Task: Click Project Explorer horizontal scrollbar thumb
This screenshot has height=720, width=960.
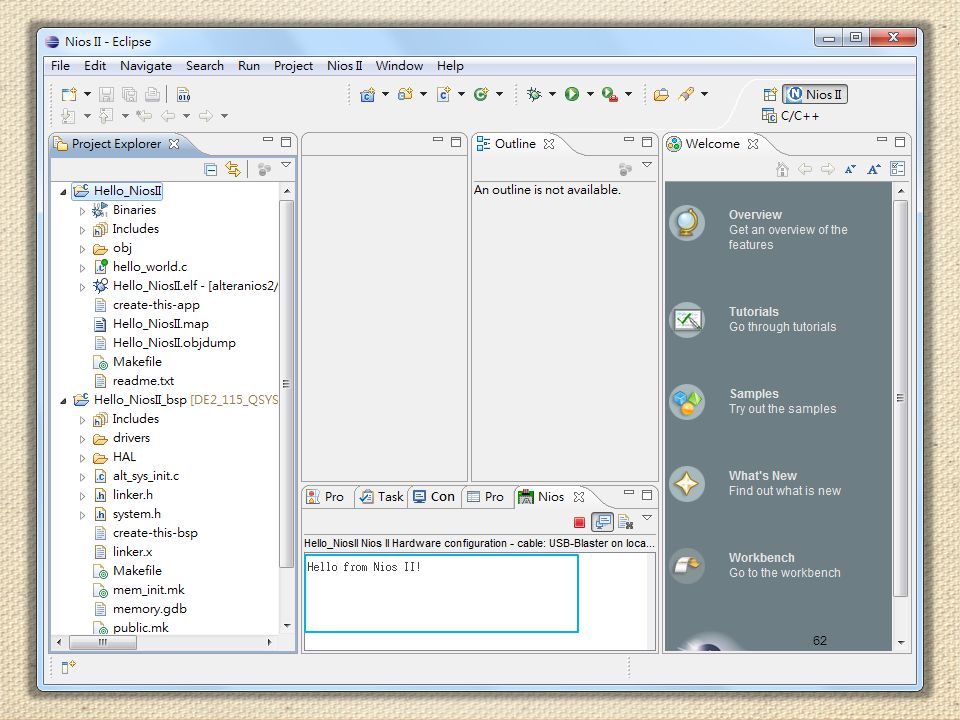Action: click(x=103, y=642)
